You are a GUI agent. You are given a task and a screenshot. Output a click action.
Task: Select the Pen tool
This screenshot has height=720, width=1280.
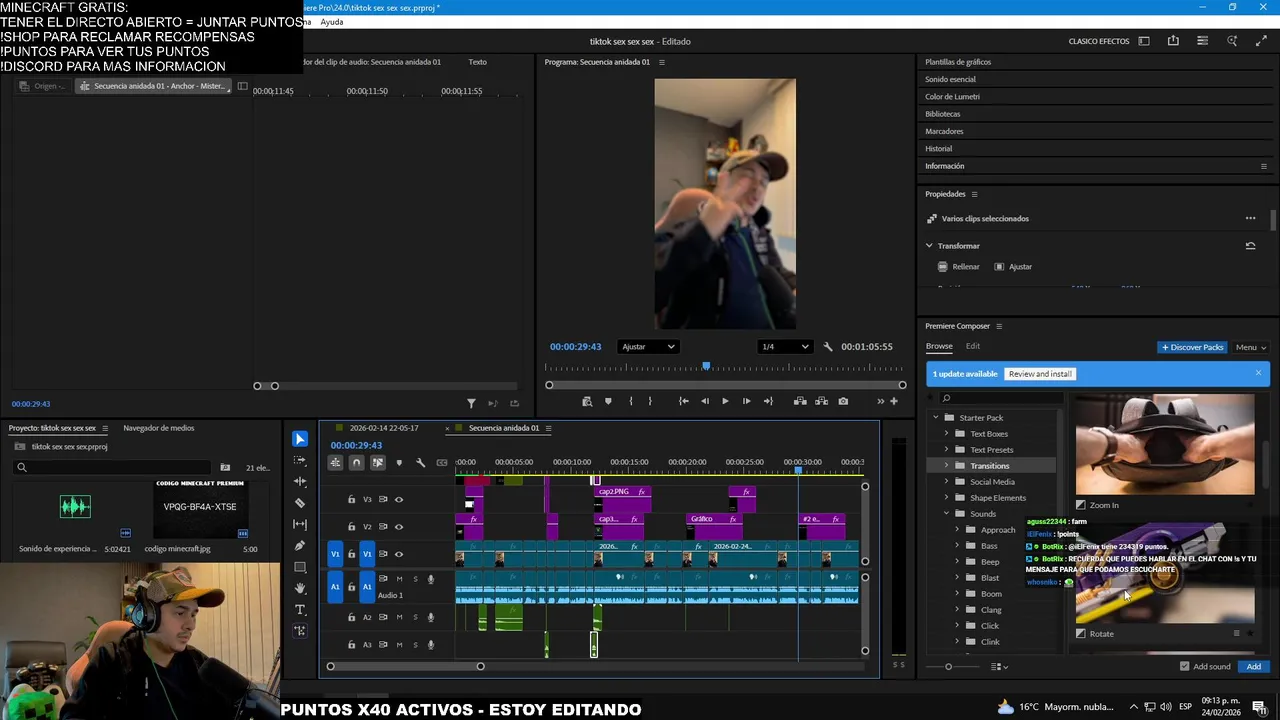[x=300, y=546]
